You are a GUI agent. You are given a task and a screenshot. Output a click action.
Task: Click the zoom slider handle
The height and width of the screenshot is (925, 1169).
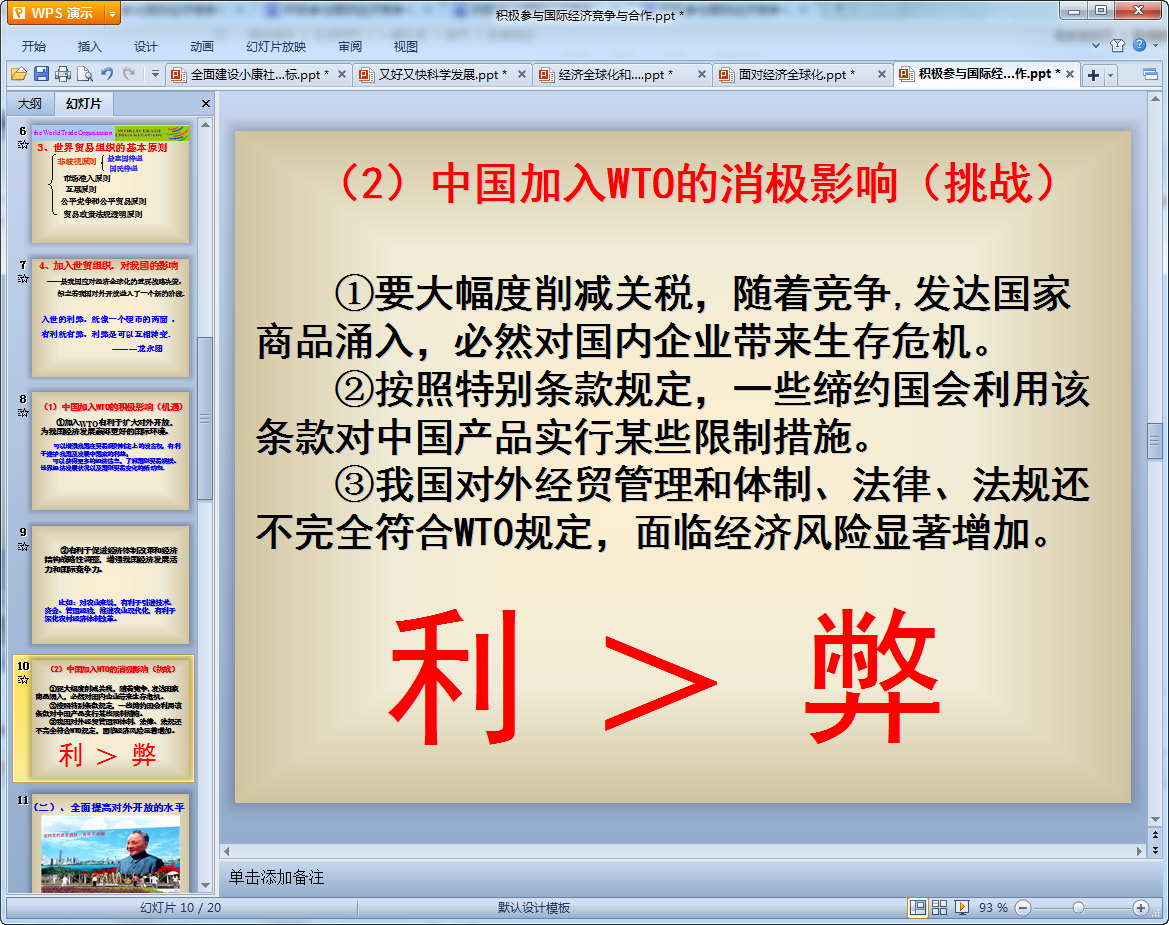pyautogui.click(x=1078, y=908)
